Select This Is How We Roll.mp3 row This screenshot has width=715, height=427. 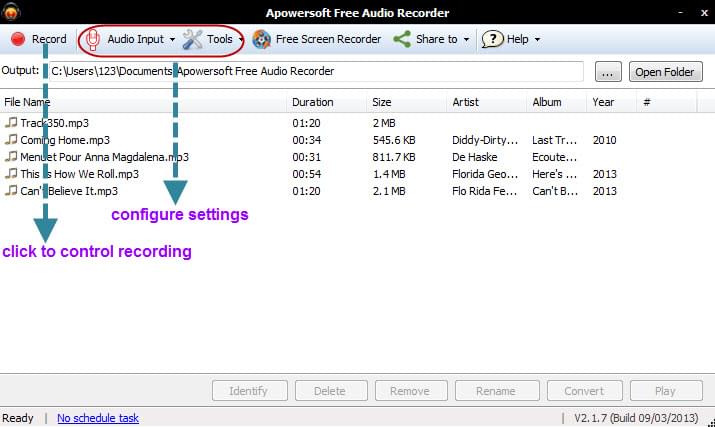click(x=79, y=174)
